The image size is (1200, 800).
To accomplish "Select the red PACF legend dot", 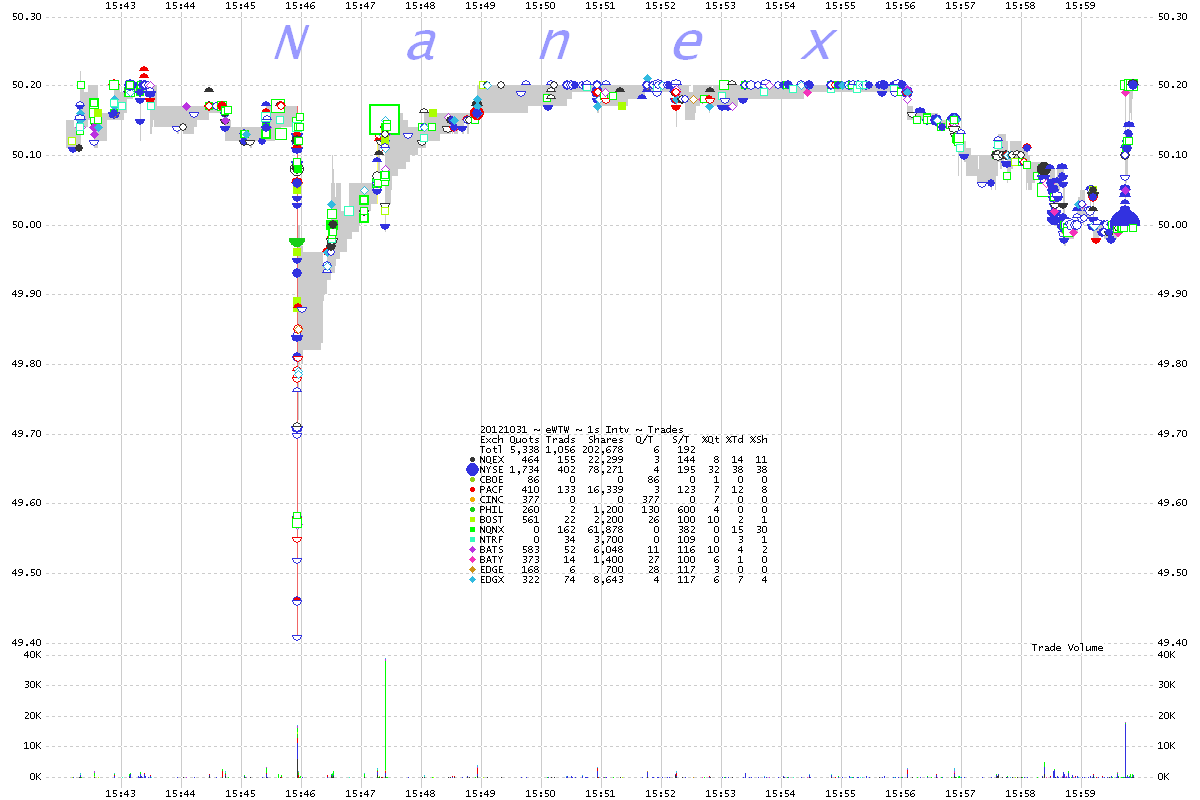I will 473,489.
